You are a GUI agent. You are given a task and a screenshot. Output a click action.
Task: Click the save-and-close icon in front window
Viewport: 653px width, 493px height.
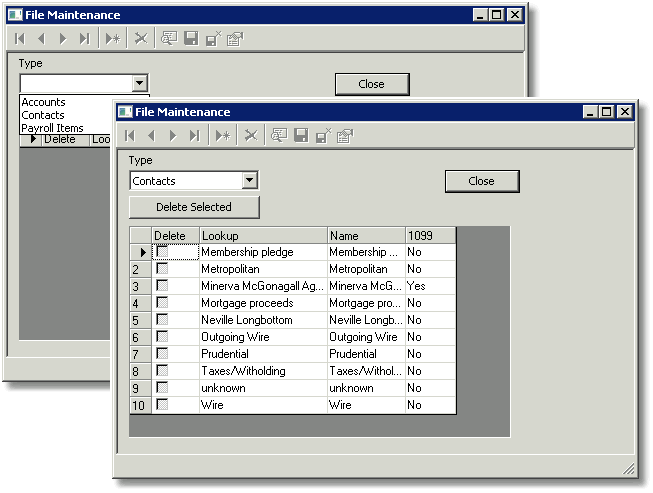pyautogui.click(x=323, y=135)
